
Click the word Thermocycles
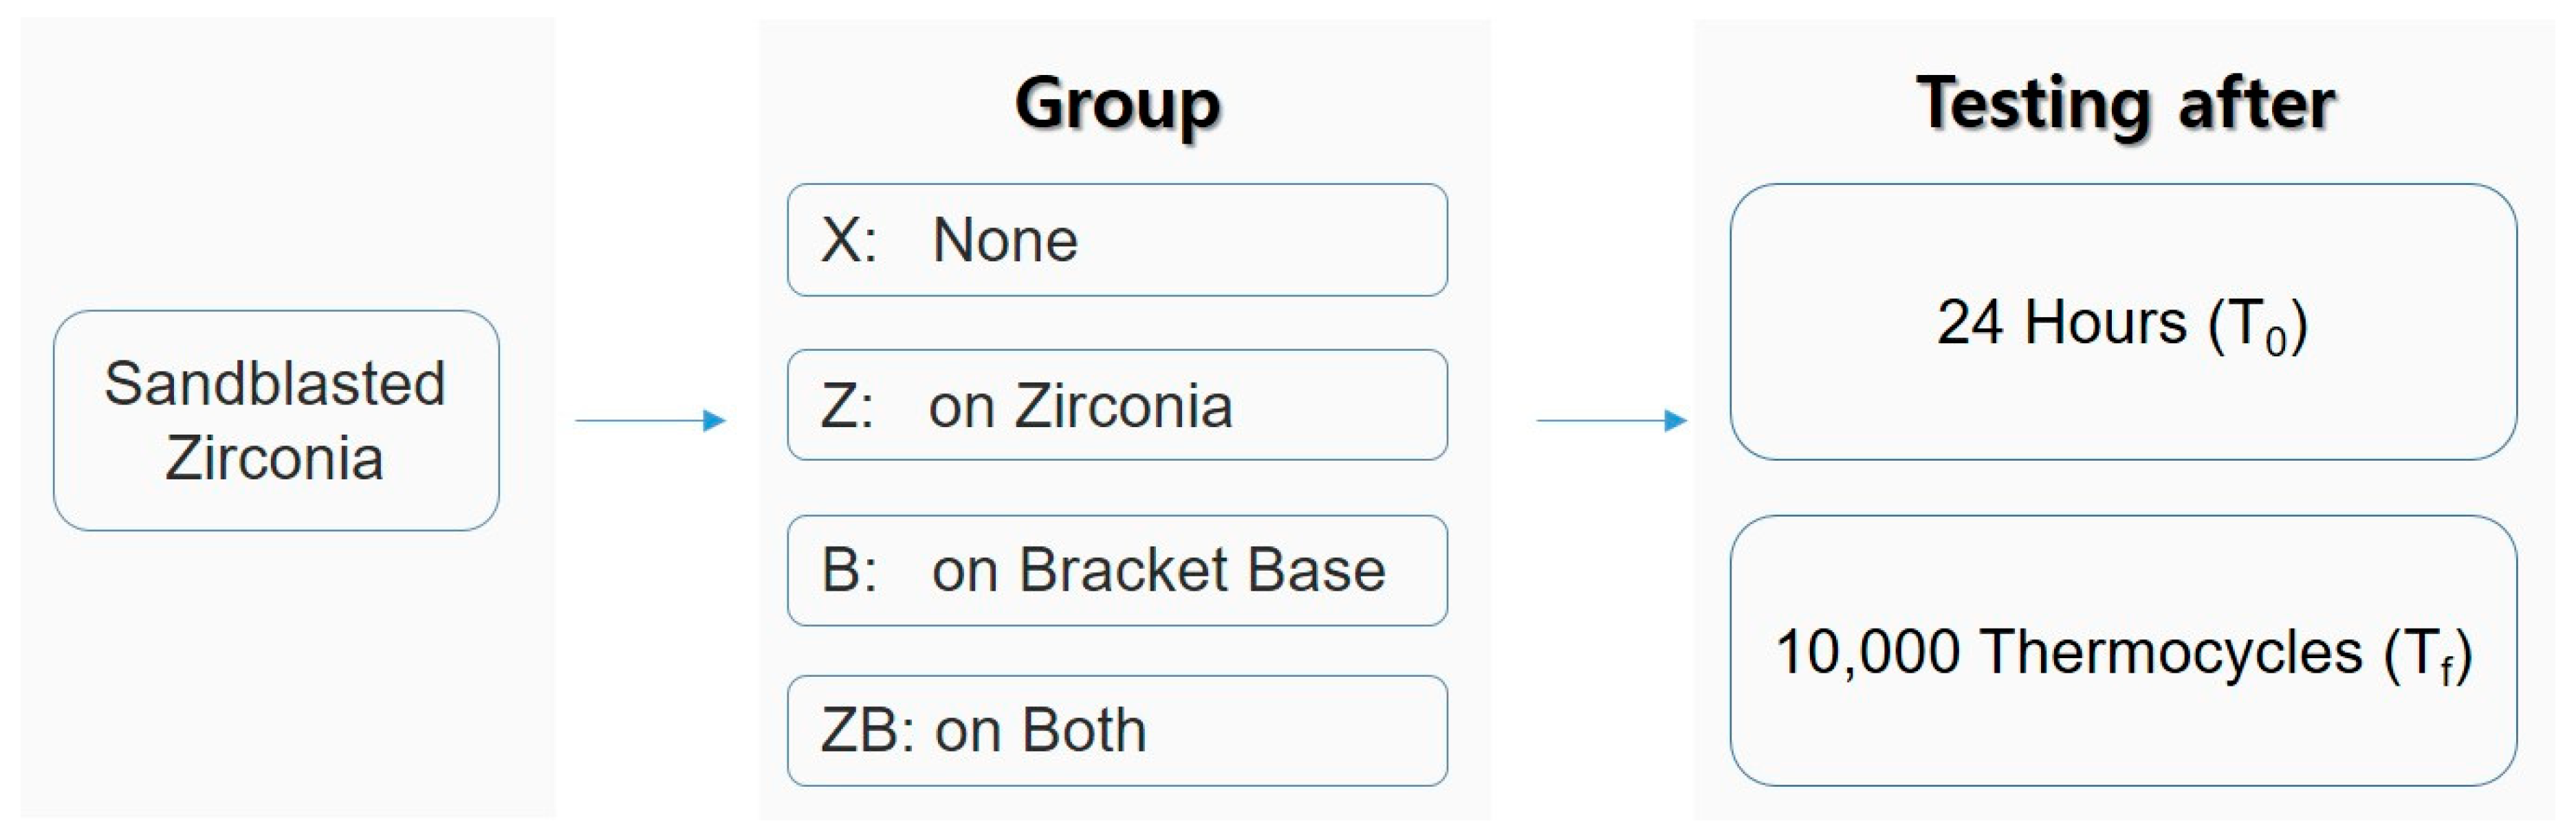(x=2171, y=652)
